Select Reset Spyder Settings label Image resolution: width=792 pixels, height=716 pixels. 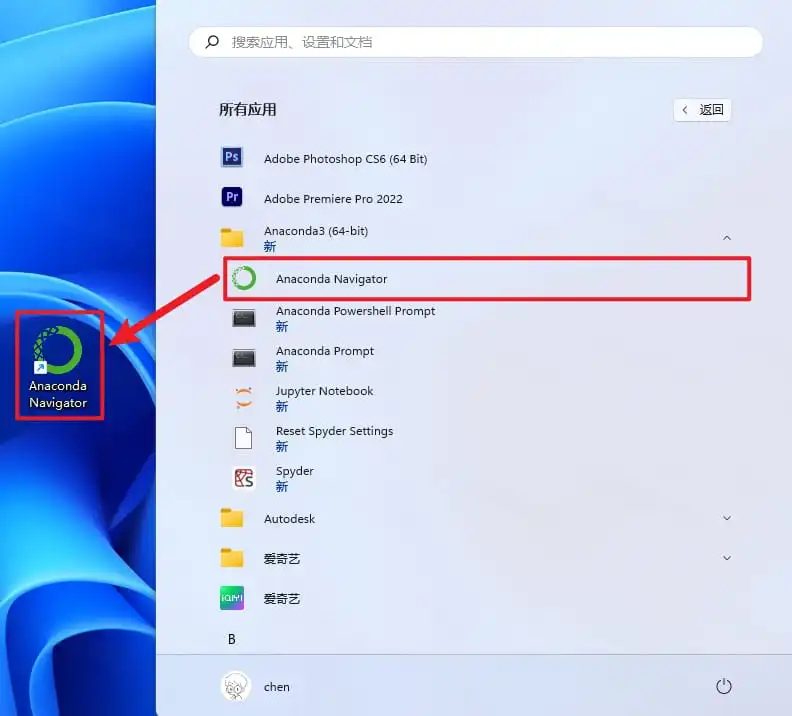click(x=334, y=431)
